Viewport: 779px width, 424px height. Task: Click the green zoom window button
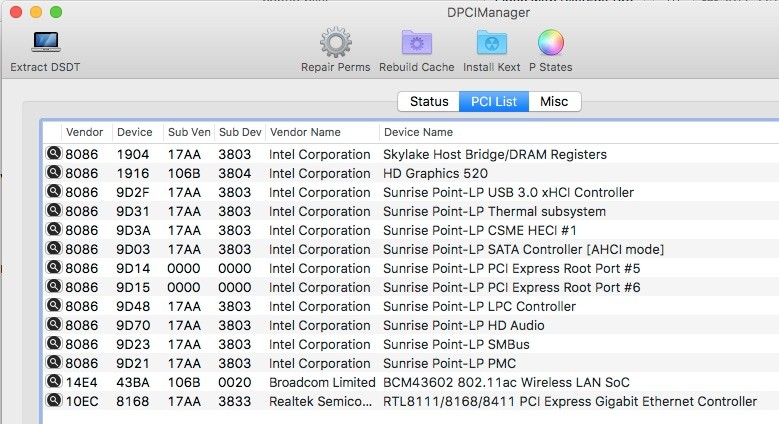[55, 12]
